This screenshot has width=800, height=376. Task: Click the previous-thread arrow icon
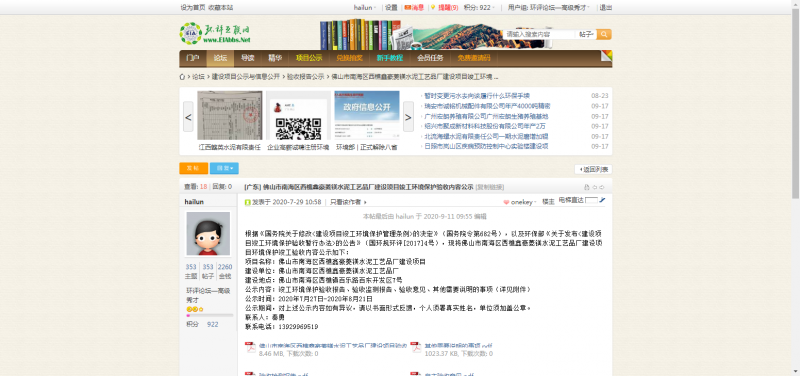coord(594,187)
